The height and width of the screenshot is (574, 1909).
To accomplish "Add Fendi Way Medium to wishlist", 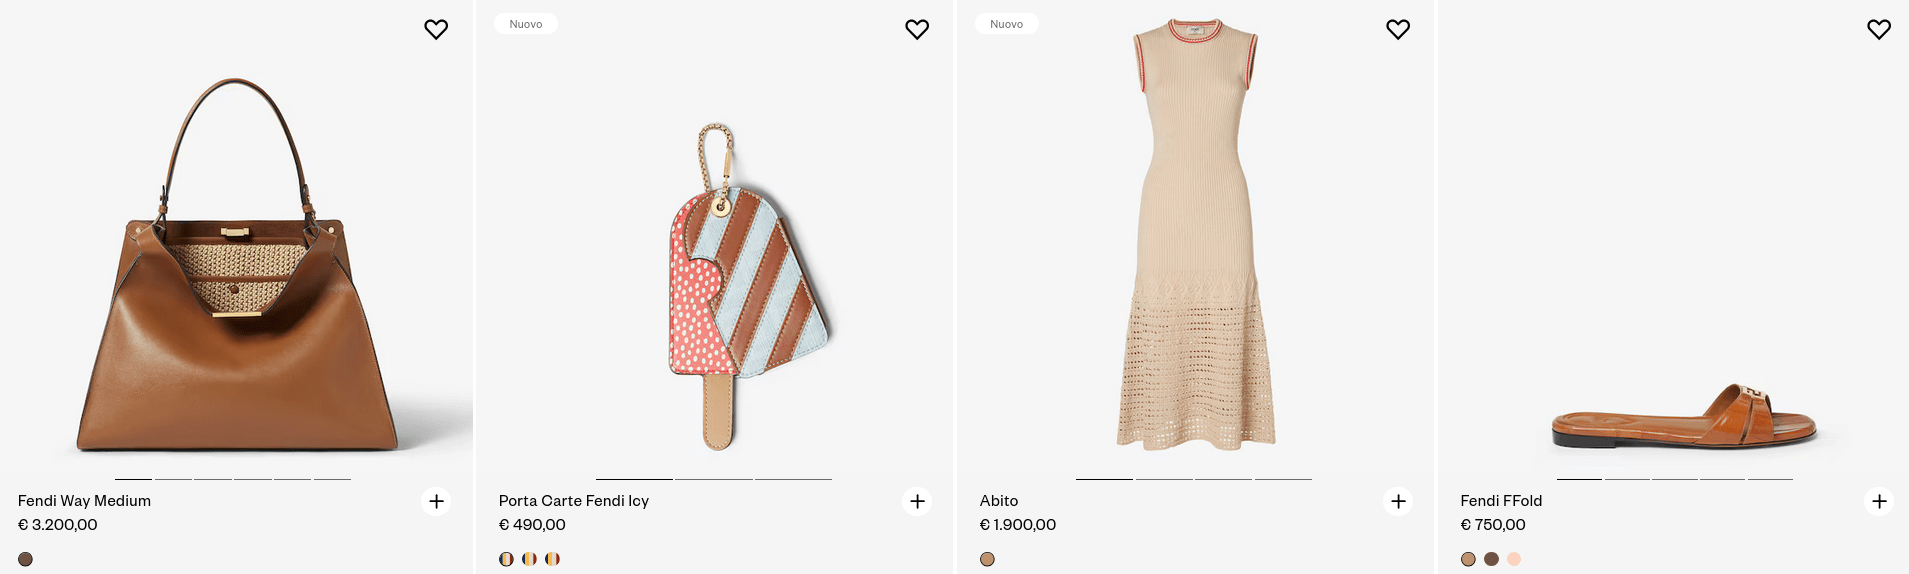I will 436,30.
